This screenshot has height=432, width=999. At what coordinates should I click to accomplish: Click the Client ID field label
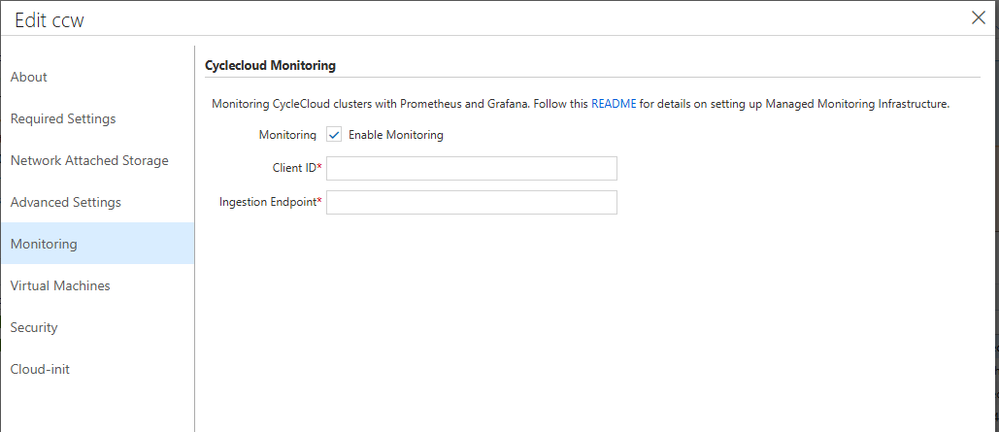294,168
